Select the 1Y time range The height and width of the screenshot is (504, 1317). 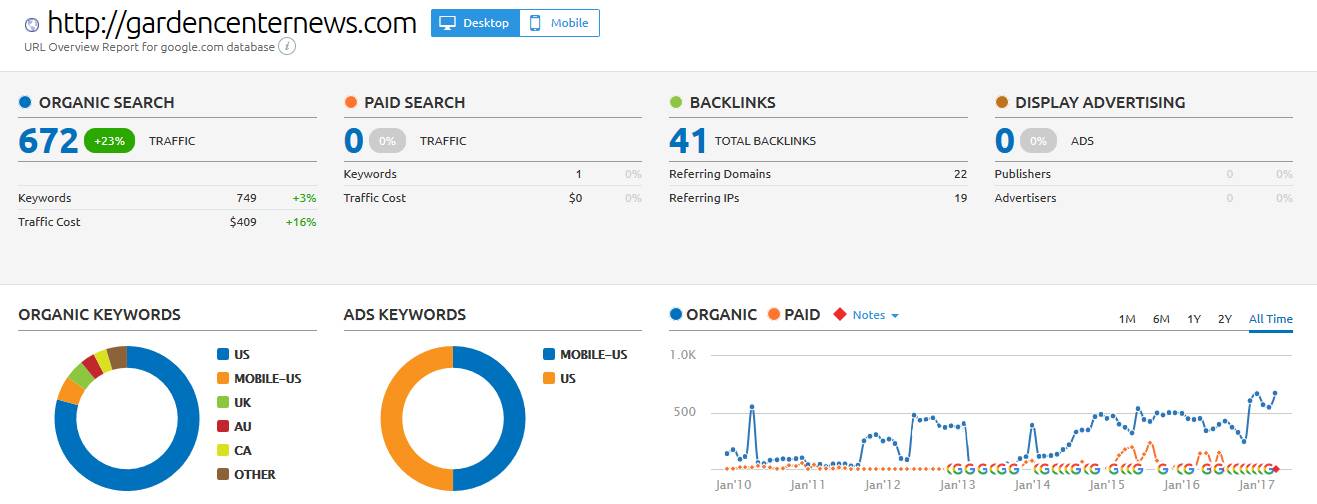1194,319
